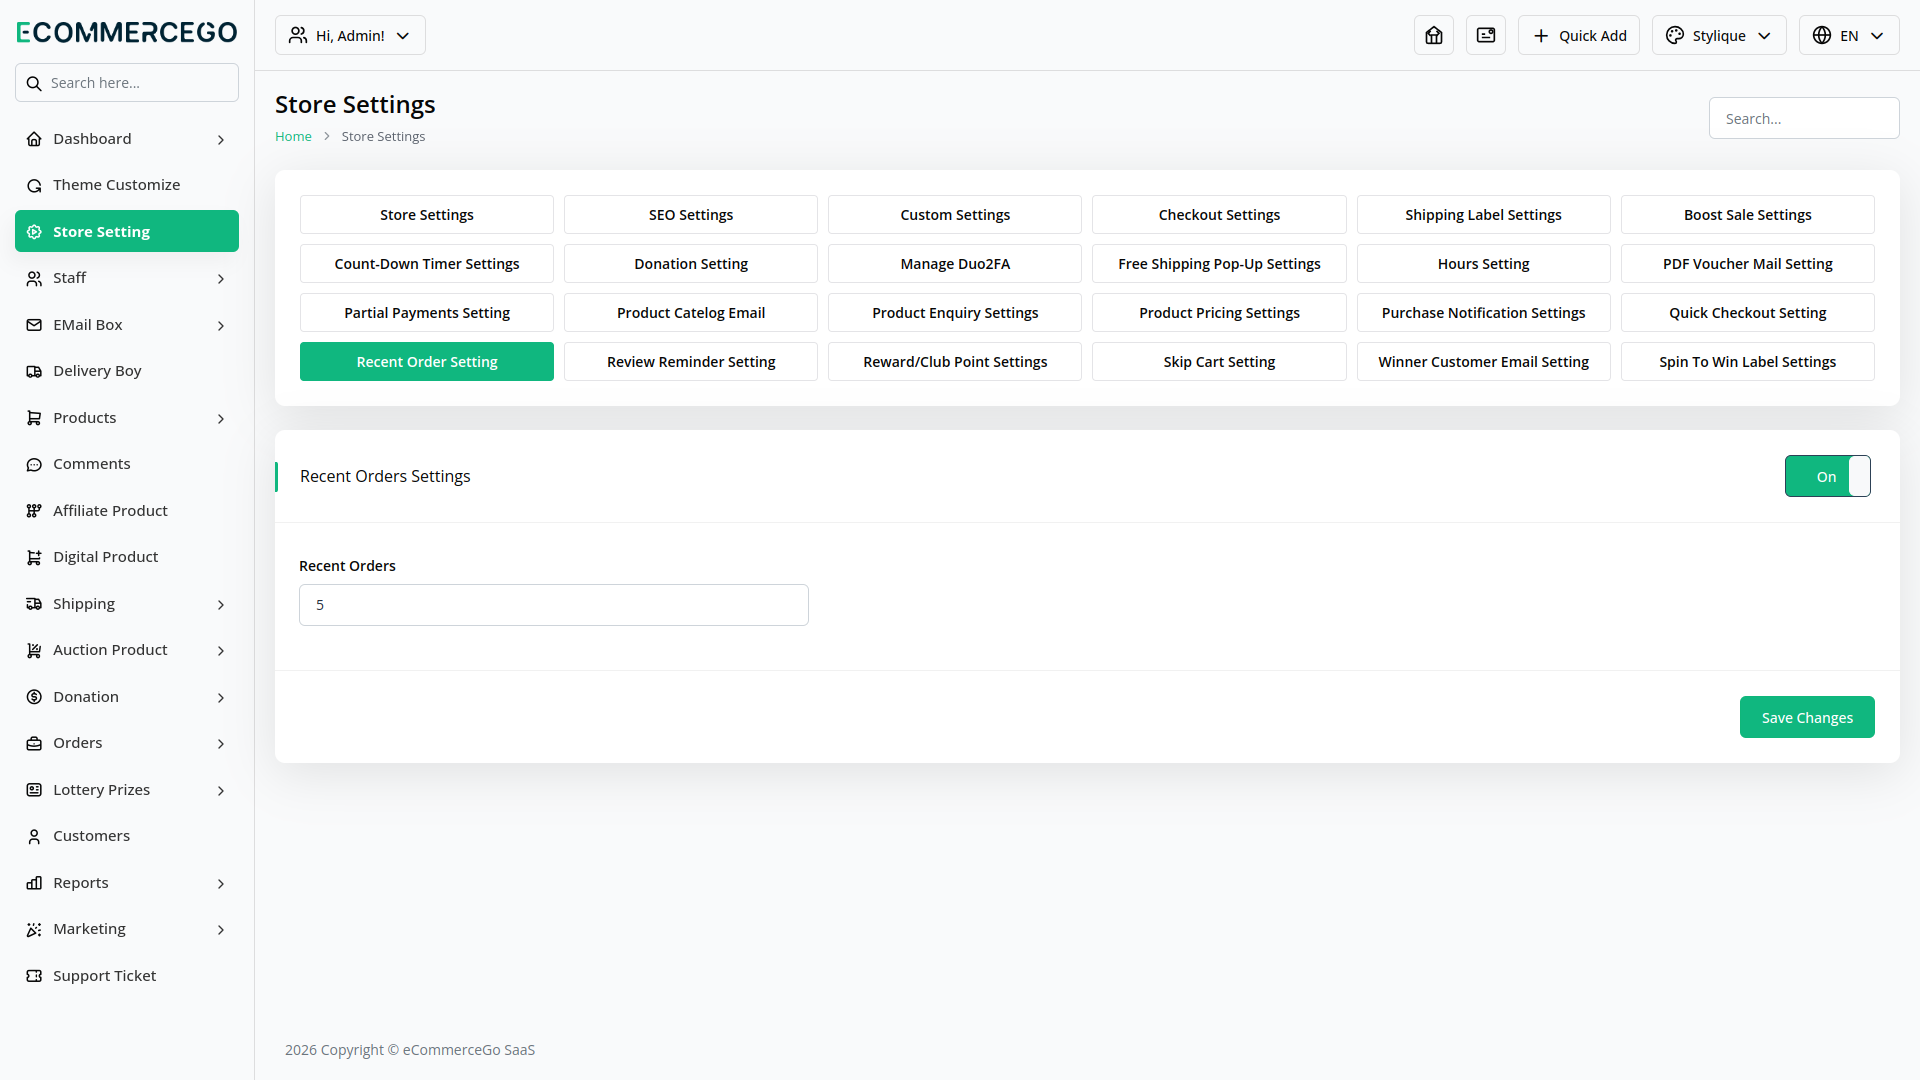
Task: Click the Customers person icon
Action: (34, 836)
